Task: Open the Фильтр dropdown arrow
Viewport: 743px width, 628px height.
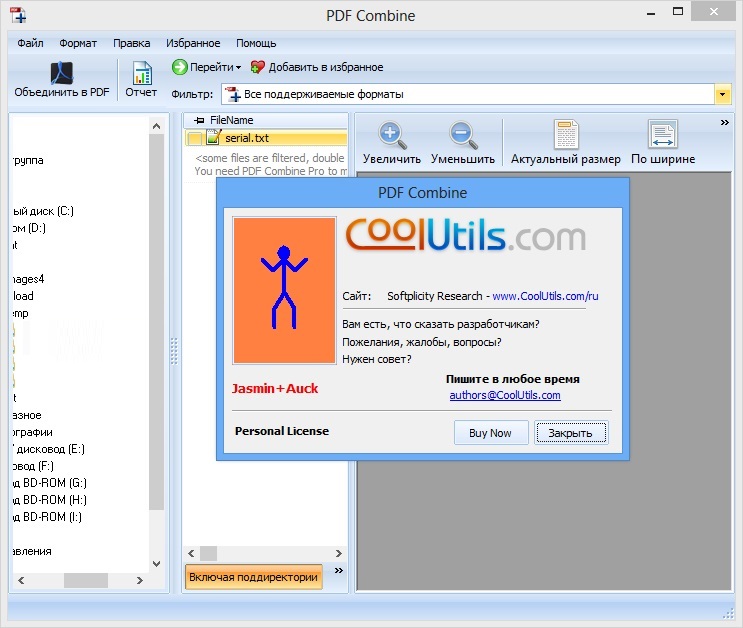Action: 722,94
